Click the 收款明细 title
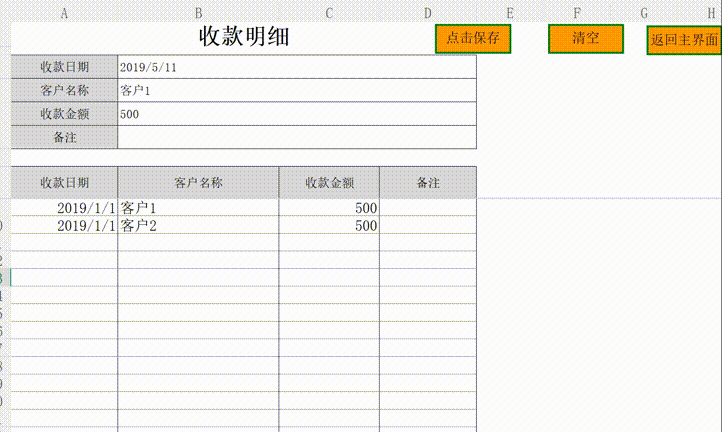This screenshot has height=432, width=722. click(x=244, y=36)
